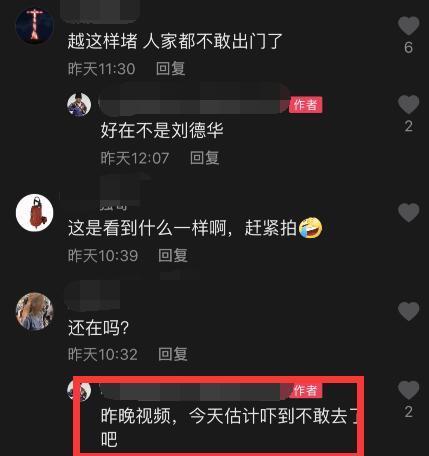The width and height of the screenshot is (429, 456).
Task: Select comment text 越这样堵 人家都不敢出门了
Action: pos(175,41)
